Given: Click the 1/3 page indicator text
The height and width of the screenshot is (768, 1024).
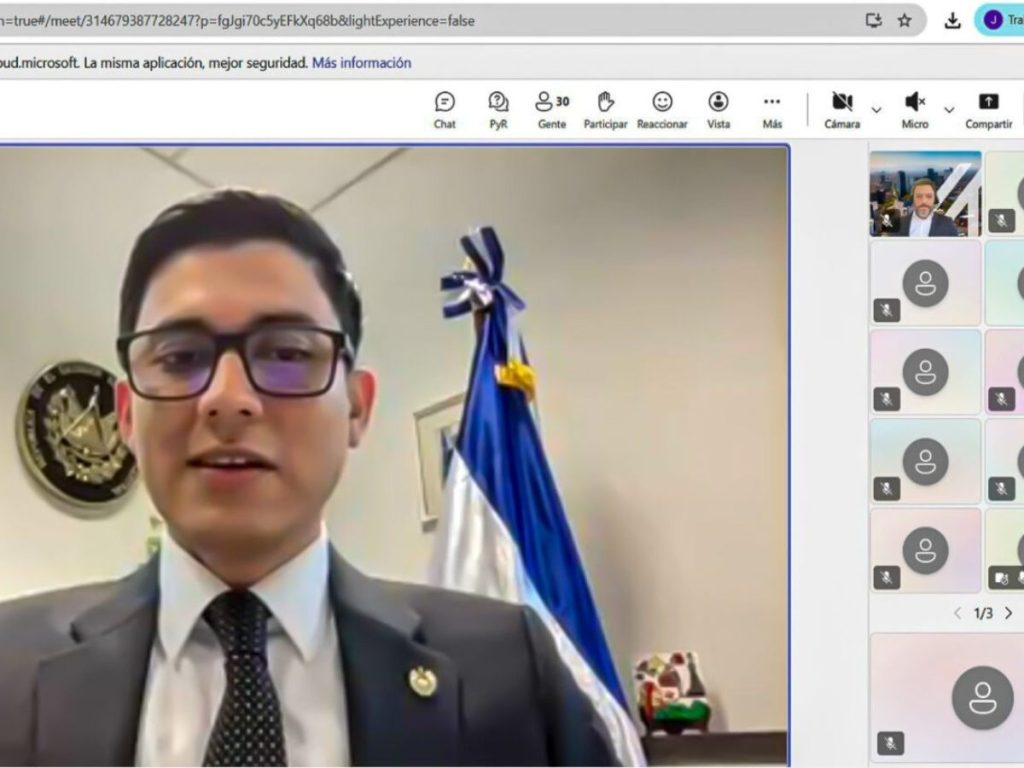Looking at the screenshot, I should click(x=984, y=613).
